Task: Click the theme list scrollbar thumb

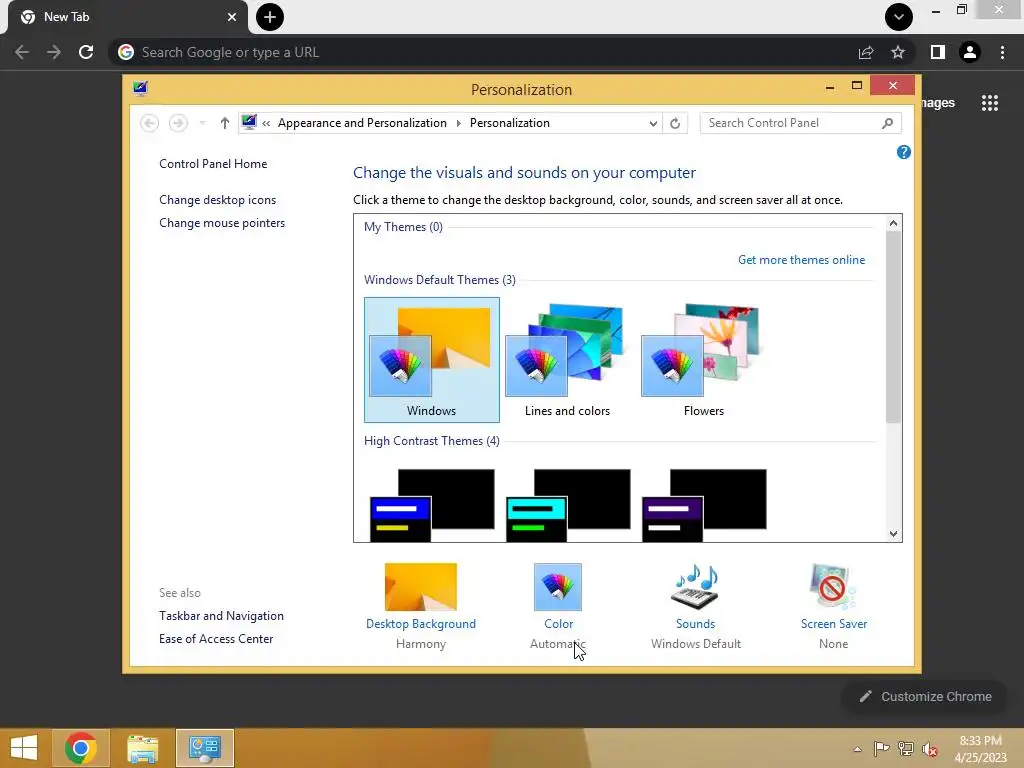Action: coord(893,327)
